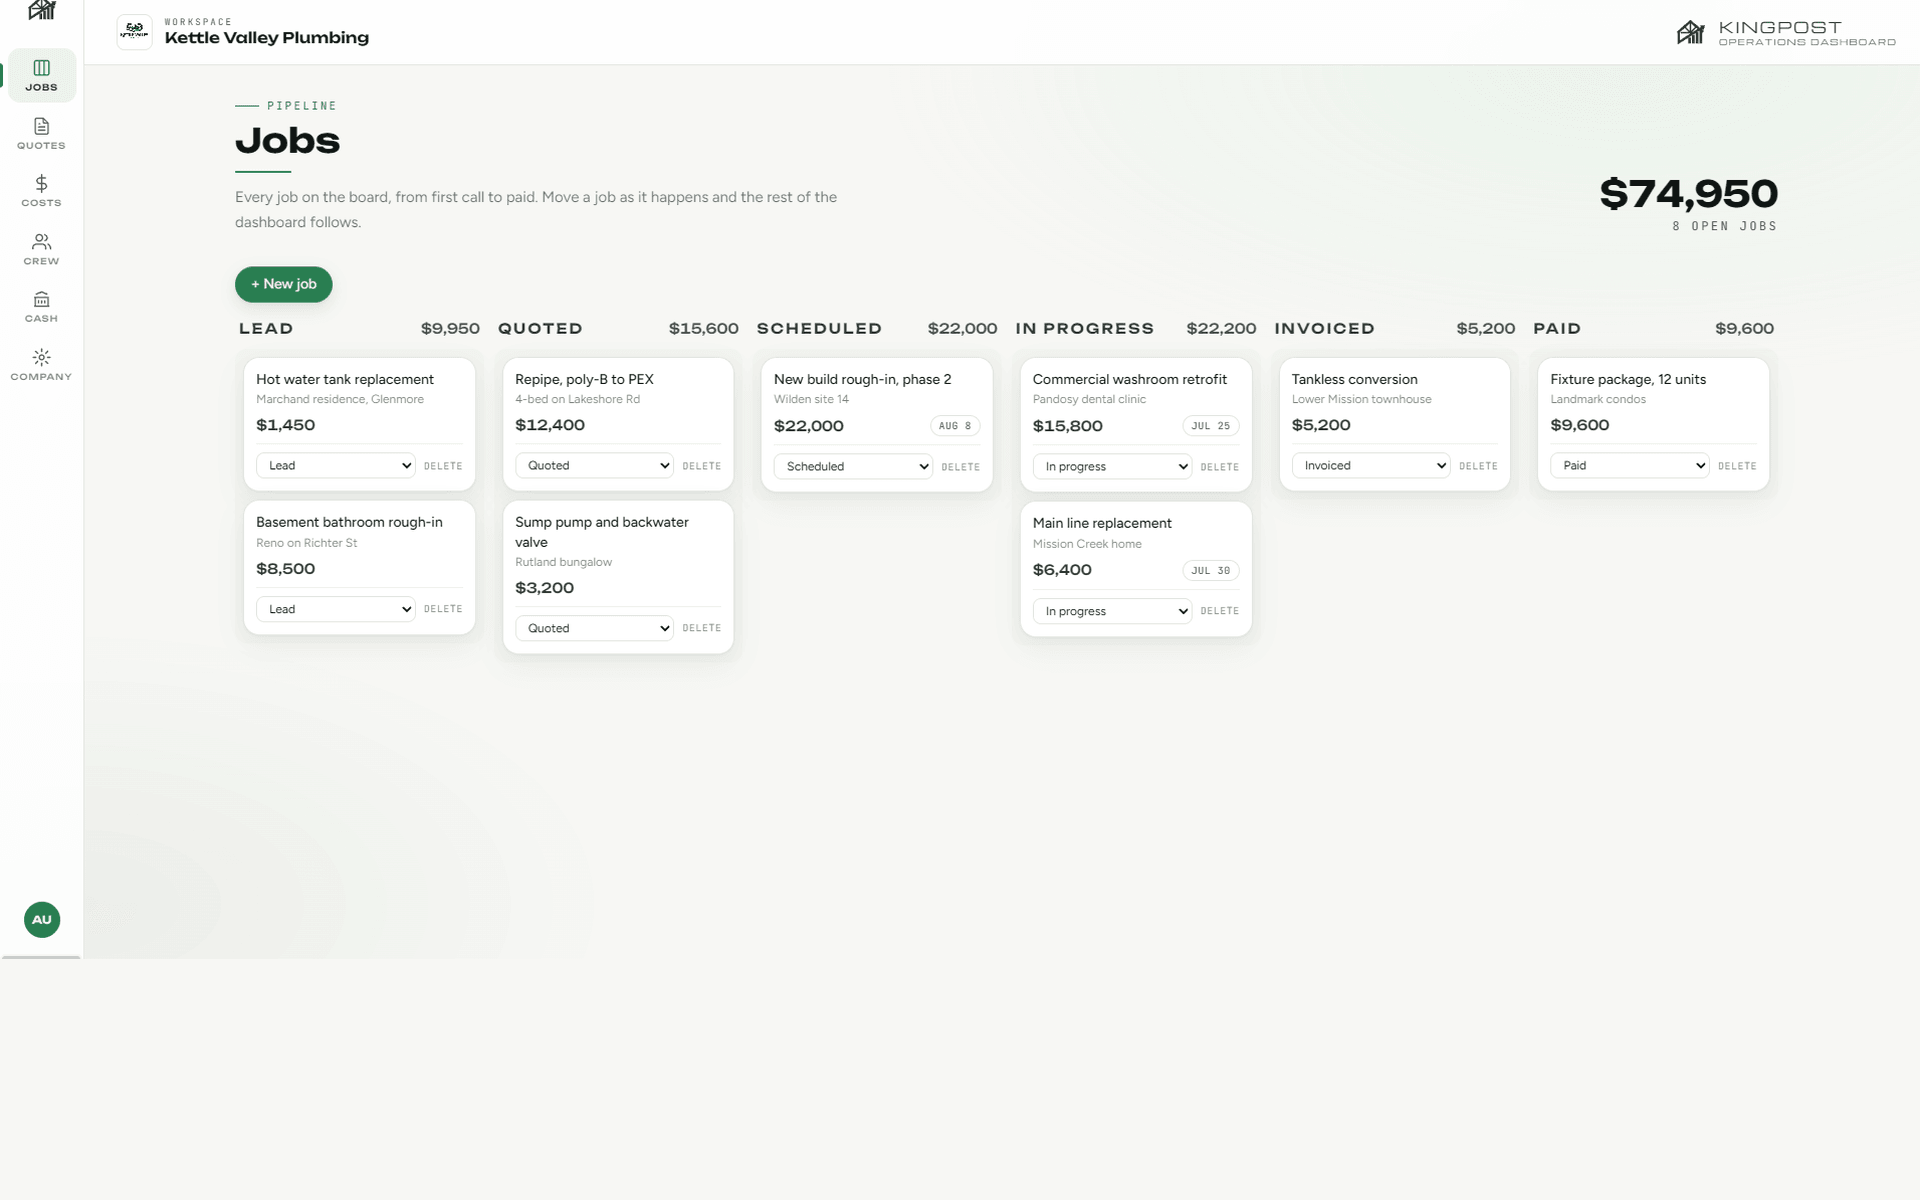This screenshot has height=1200, width=1920.
Task: Open status dropdown for Main line replacement
Action: 1112,611
